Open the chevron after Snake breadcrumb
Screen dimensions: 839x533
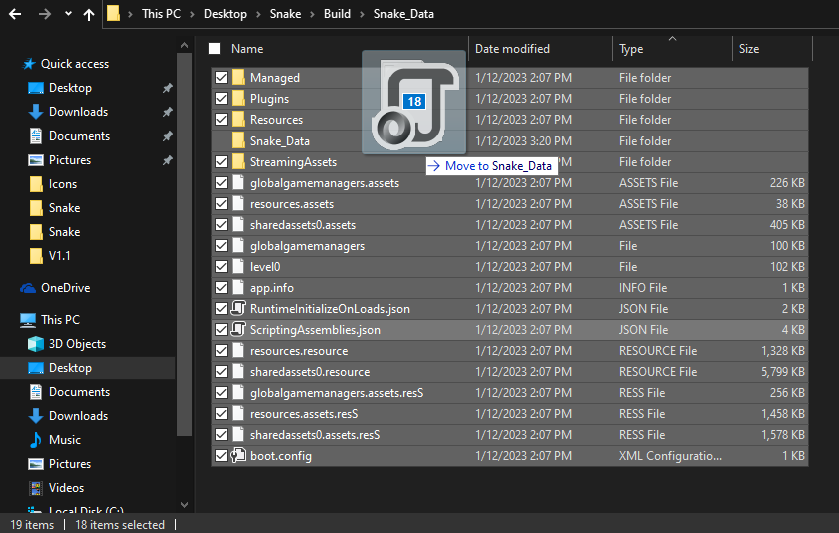click(x=312, y=14)
